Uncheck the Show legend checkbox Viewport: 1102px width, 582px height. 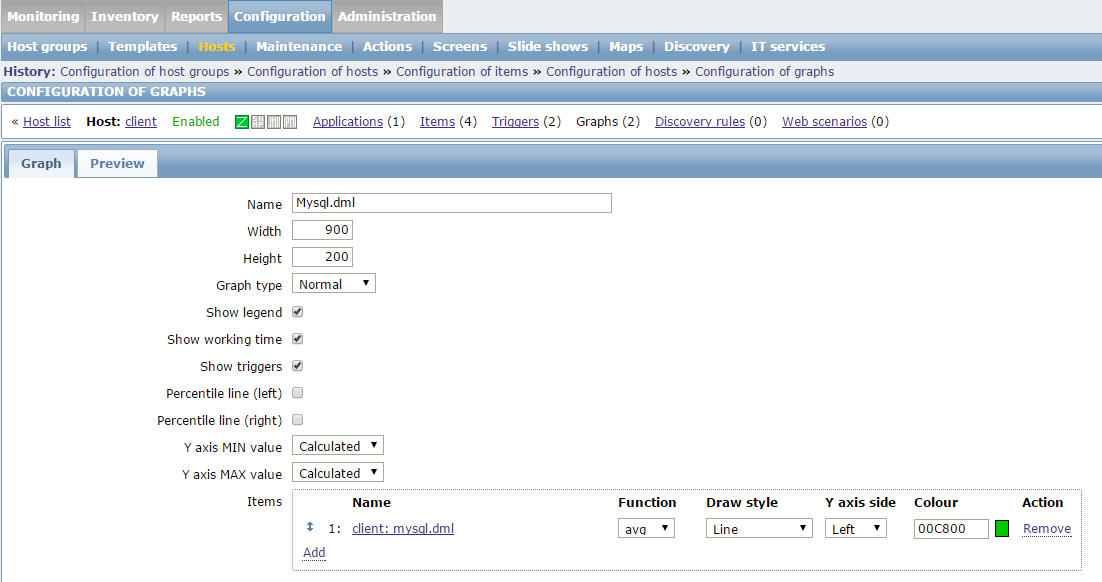(x=297, y=312)
